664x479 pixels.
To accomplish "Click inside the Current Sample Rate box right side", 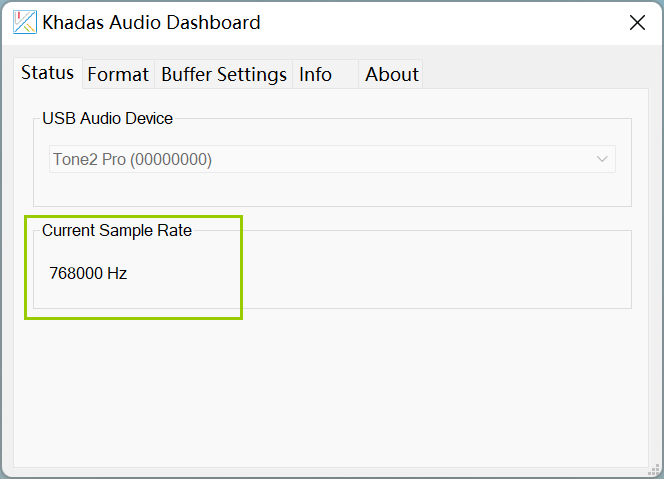I will [436, 269].
